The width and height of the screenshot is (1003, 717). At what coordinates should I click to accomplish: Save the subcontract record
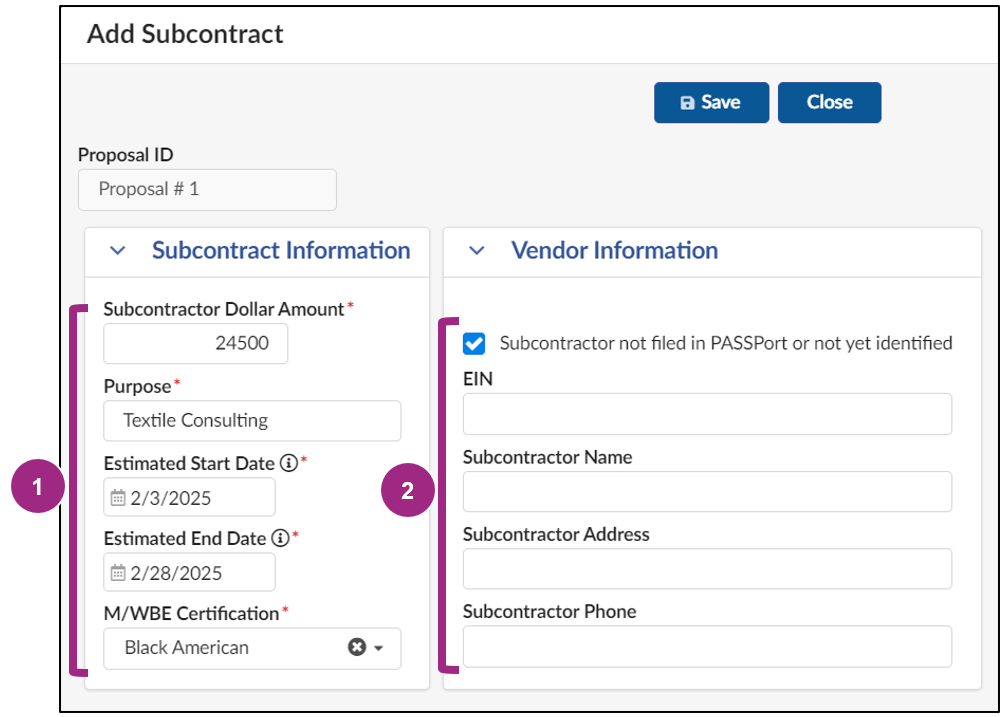pyautogui.click(x=711, y=102)
